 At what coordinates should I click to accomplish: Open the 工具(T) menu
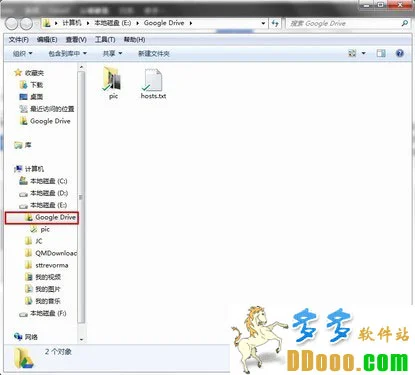[x=105, y=40]
